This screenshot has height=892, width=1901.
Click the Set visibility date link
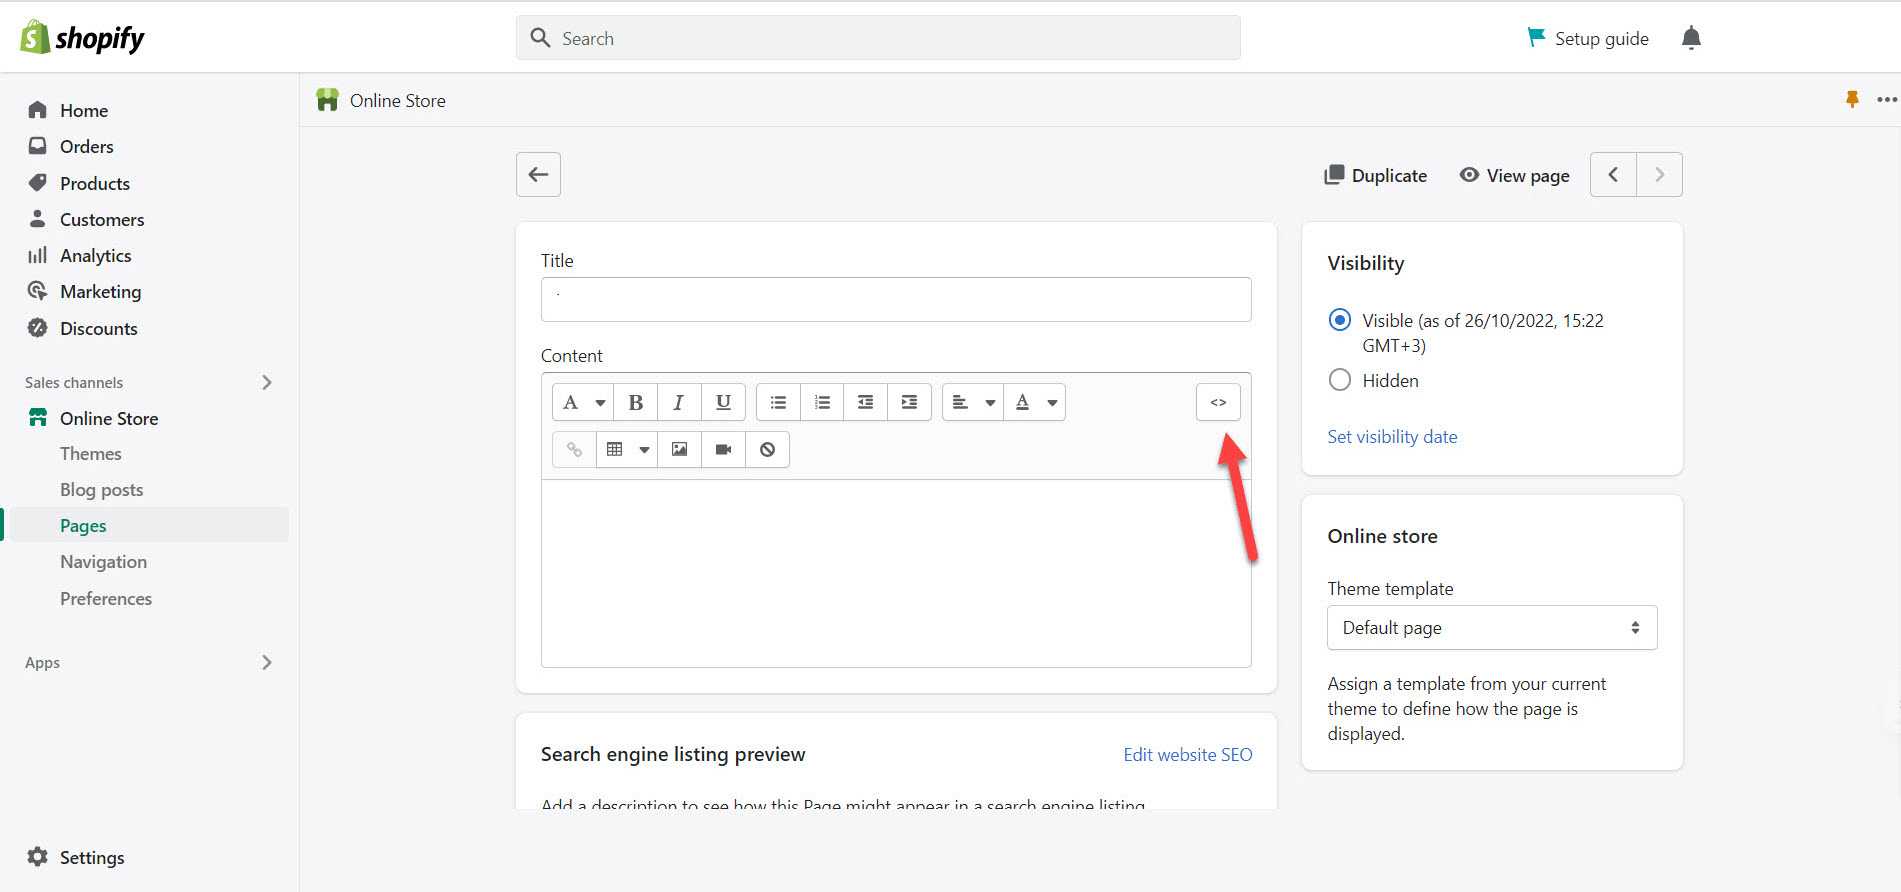point(1392,436)
